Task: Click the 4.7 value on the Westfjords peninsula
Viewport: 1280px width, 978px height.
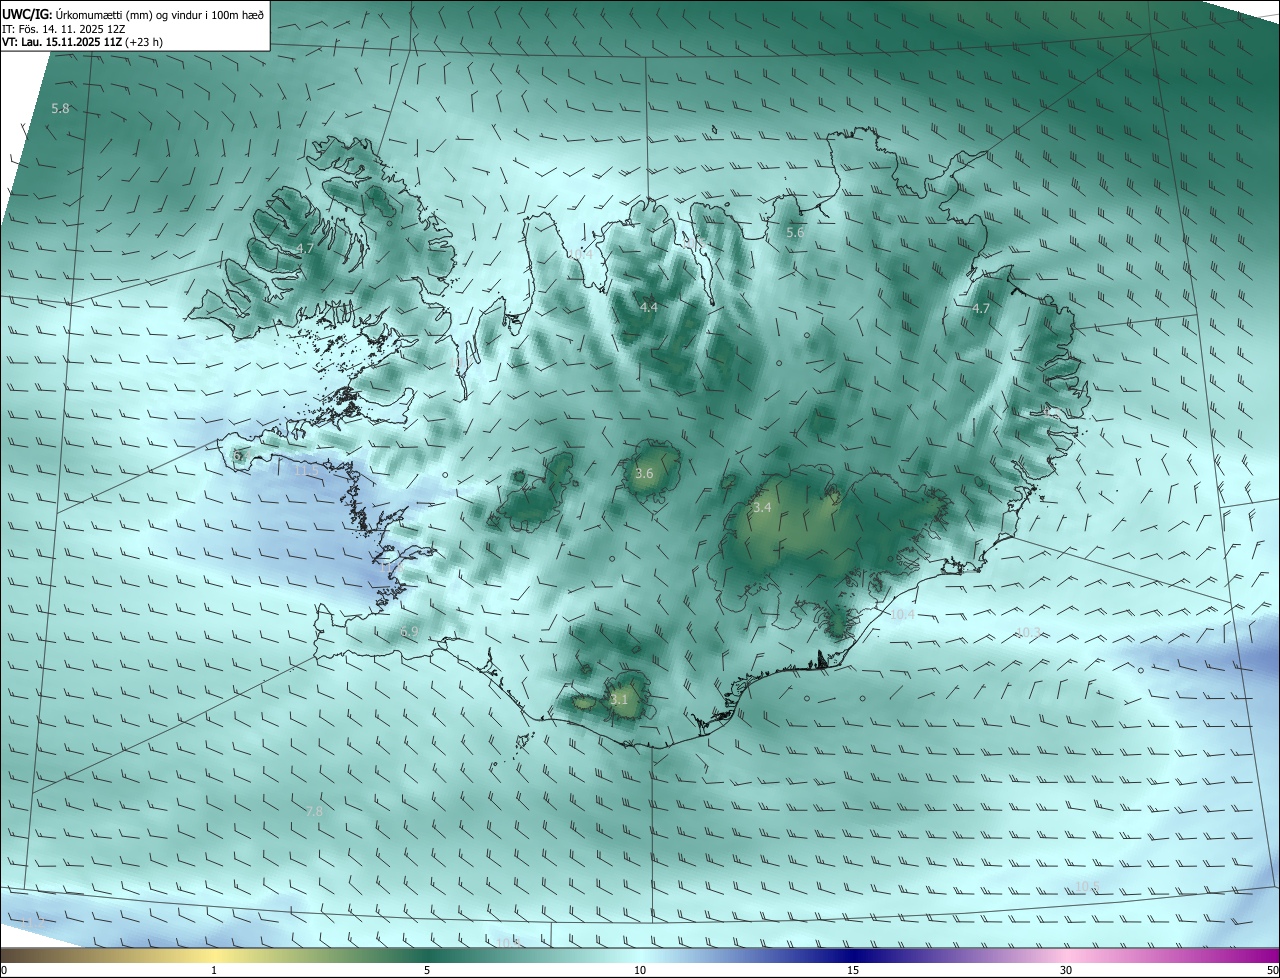Action: pyautogui.click(x=305, y=248)
